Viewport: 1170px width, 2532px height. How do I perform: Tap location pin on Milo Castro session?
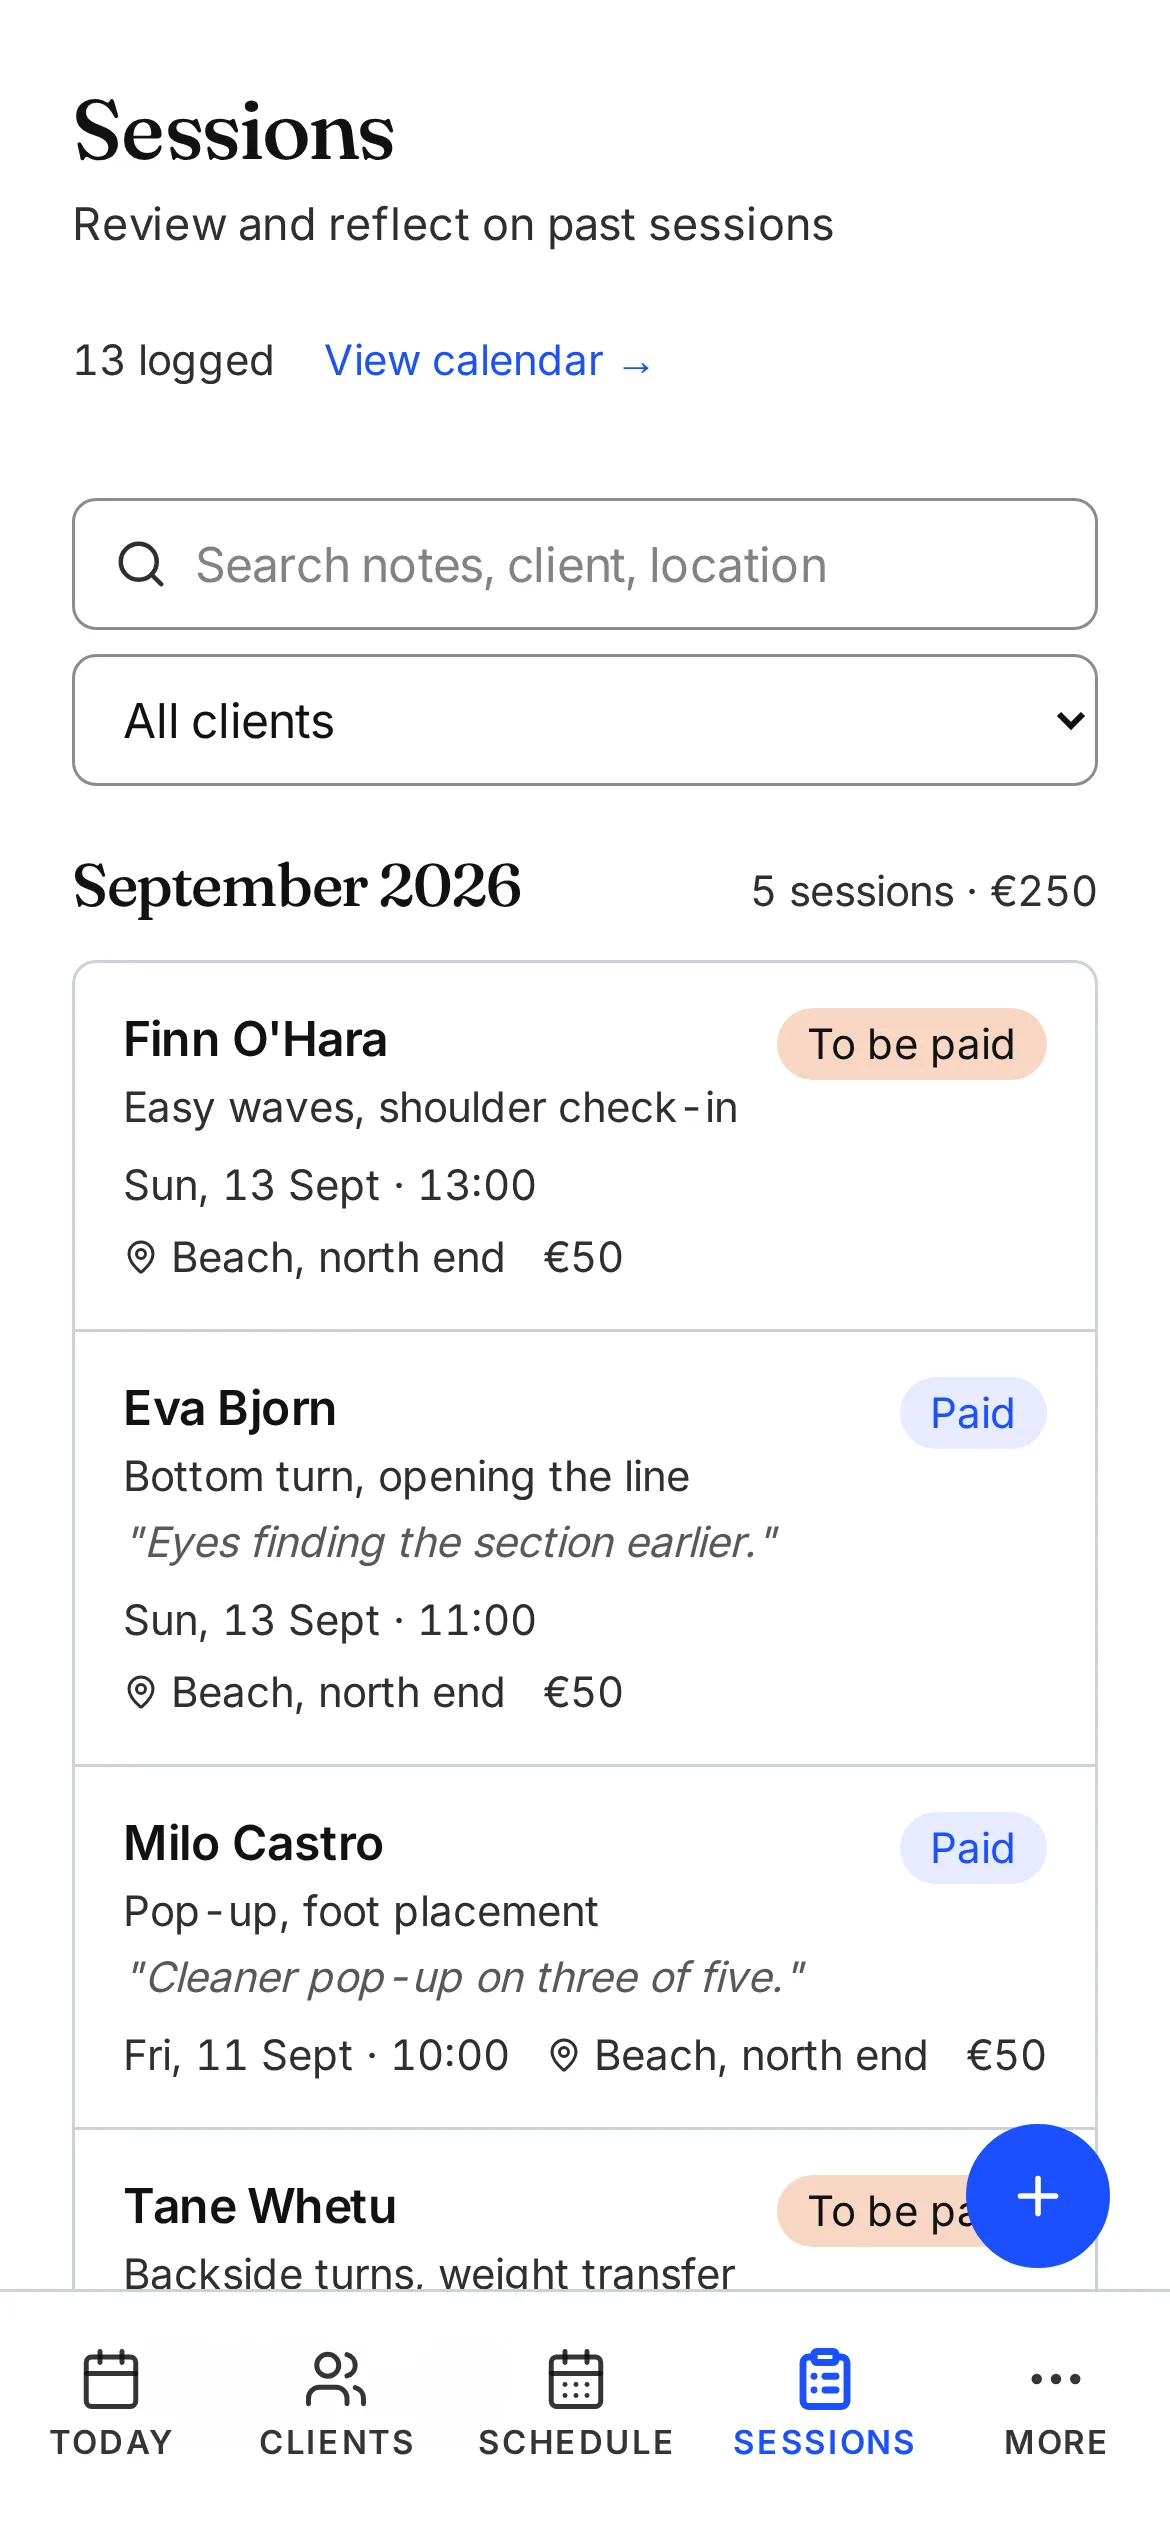point(564,2055)
